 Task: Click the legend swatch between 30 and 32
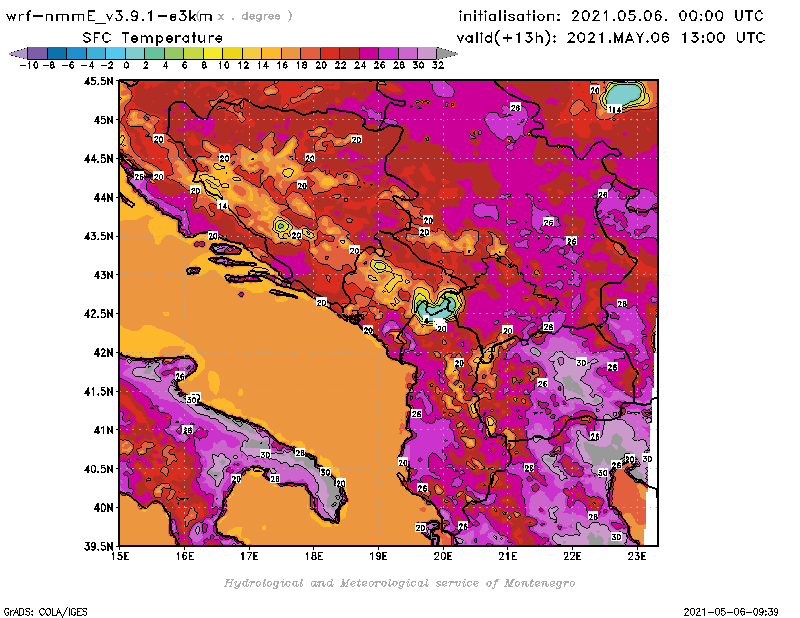428,54
